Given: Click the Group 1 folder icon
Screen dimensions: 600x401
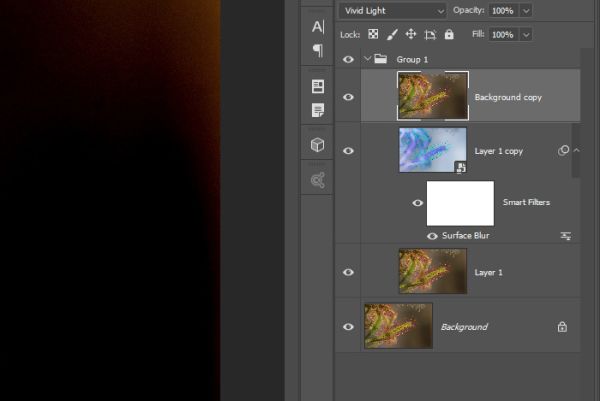Looking at the screenshot, I should (380, 59).
